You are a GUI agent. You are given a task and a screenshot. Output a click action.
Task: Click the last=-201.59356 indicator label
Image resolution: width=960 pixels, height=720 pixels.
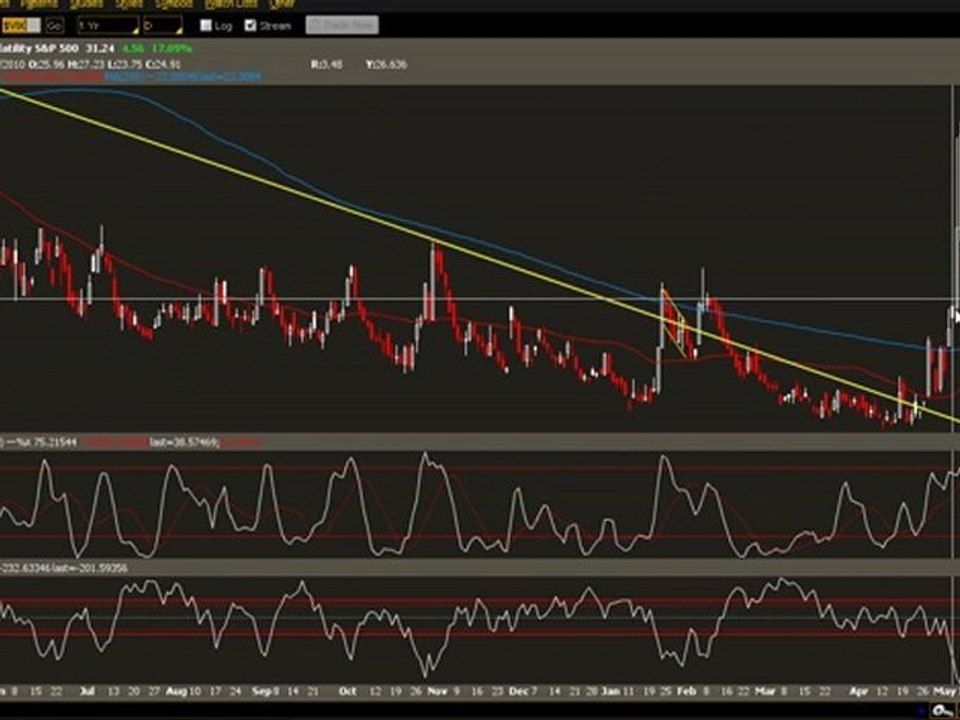point(90,568)
